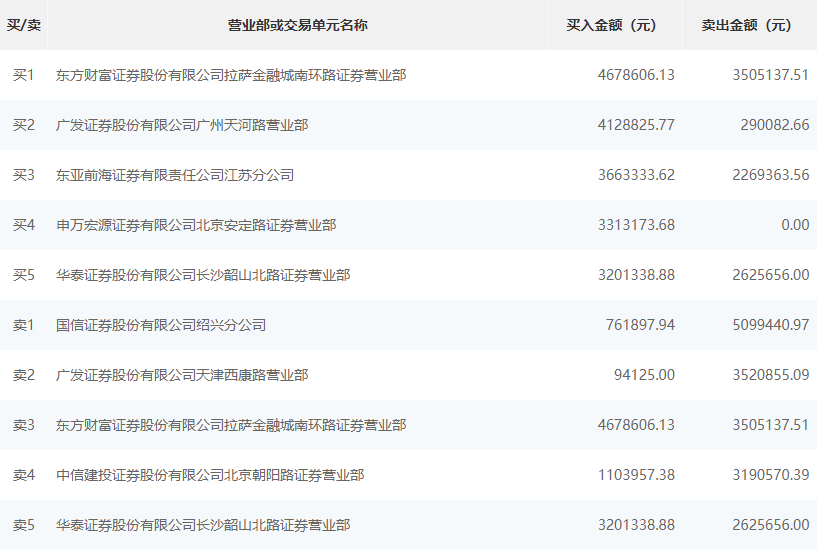Click 申万宏源证券有限公司北京安定路证券营业部
Viewport: 817px width, 549px height.
[x=196, y=225]
